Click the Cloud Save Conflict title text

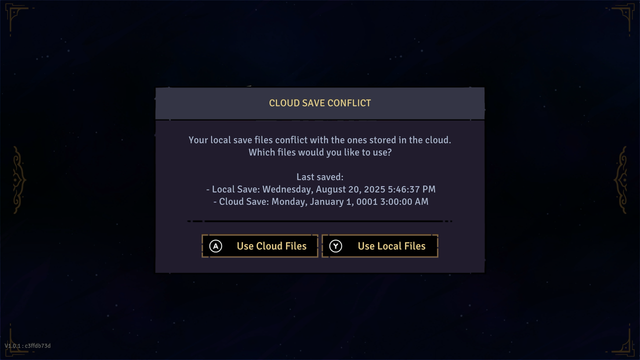pos(320,103)
